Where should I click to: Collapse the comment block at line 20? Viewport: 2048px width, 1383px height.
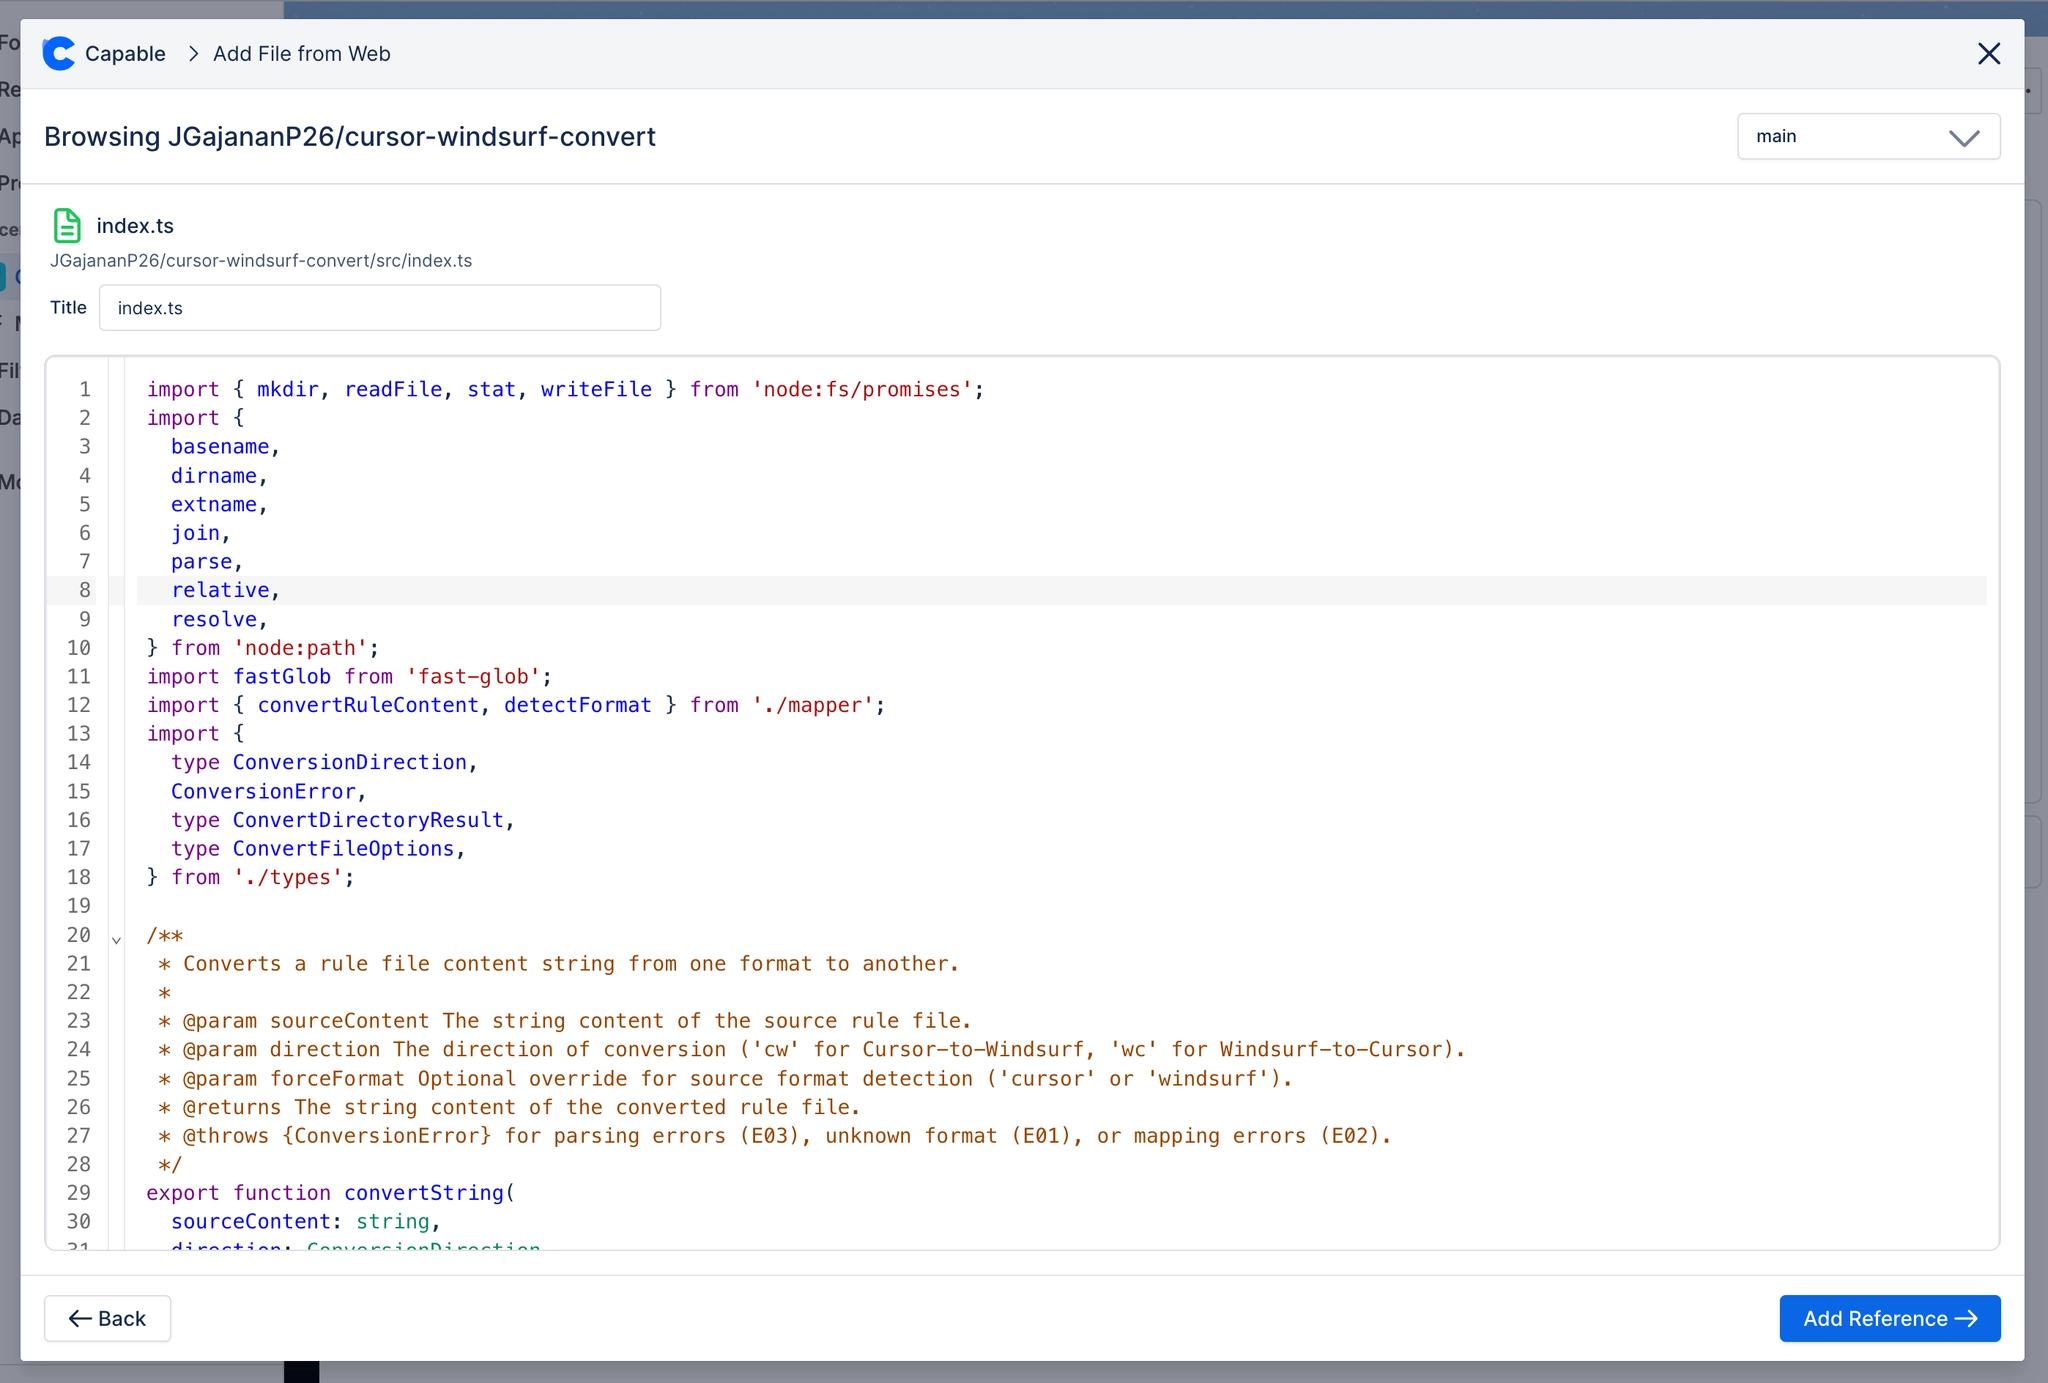coord(116,940)
